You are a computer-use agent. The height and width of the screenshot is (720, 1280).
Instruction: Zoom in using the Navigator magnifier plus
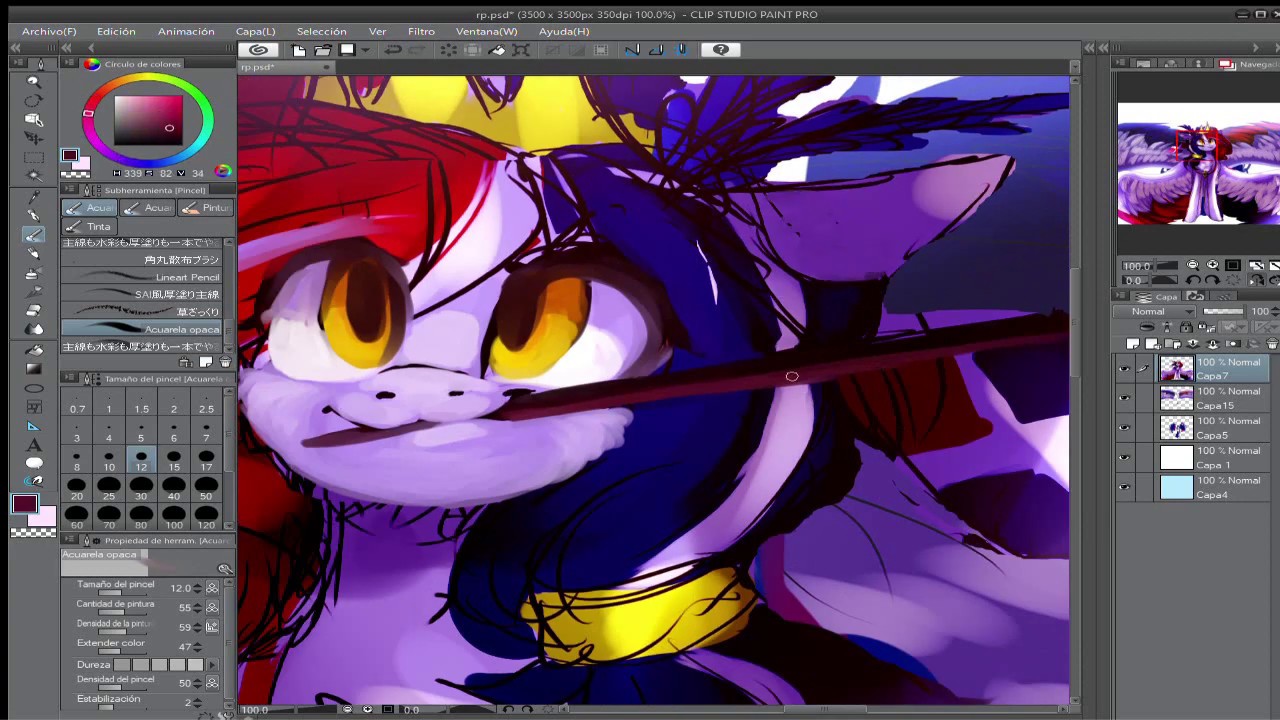(1212, 265)
